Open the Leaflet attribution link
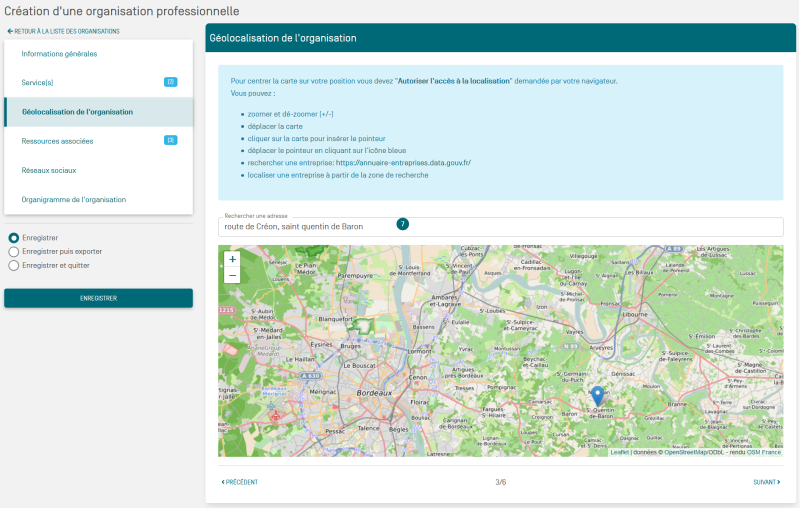The height and width of the screenshot is (517, 800). 619,452
